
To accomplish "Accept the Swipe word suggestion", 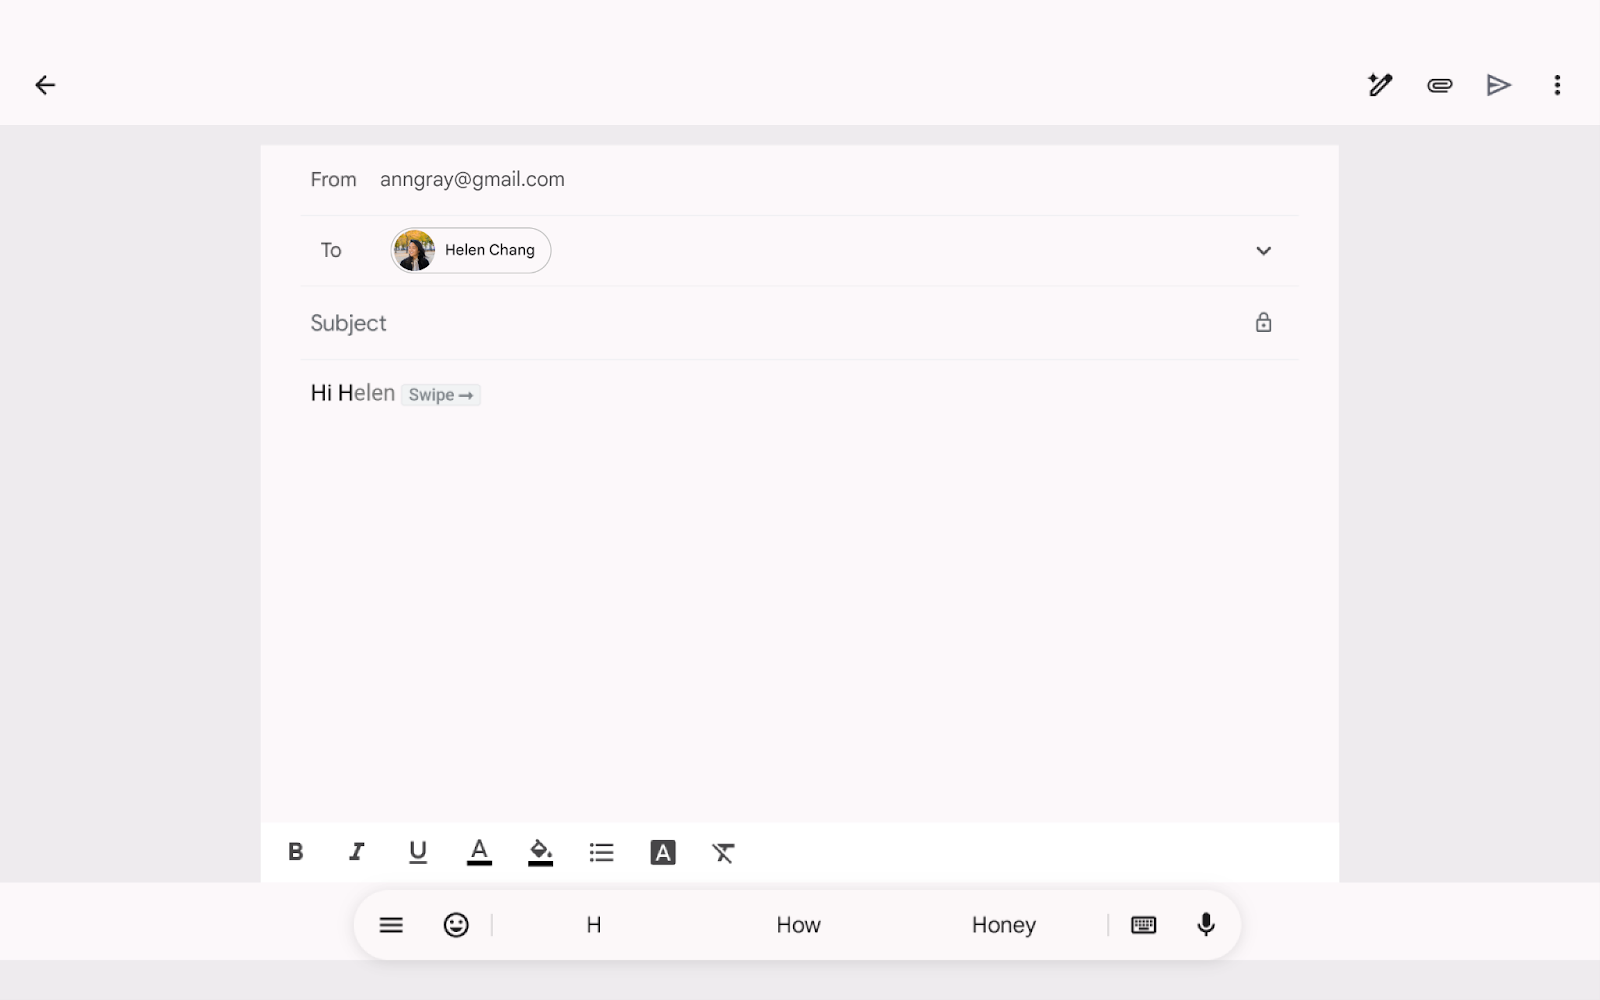I will [x=440, y=394].
